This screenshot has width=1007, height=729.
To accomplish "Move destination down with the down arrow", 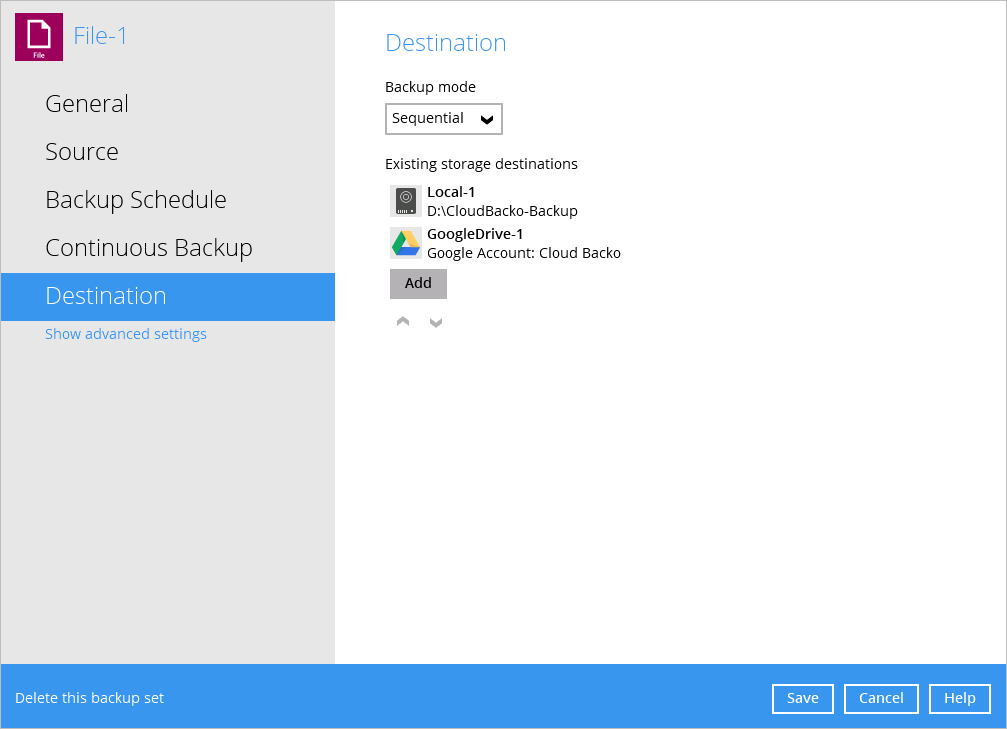I will coord(436,322).
